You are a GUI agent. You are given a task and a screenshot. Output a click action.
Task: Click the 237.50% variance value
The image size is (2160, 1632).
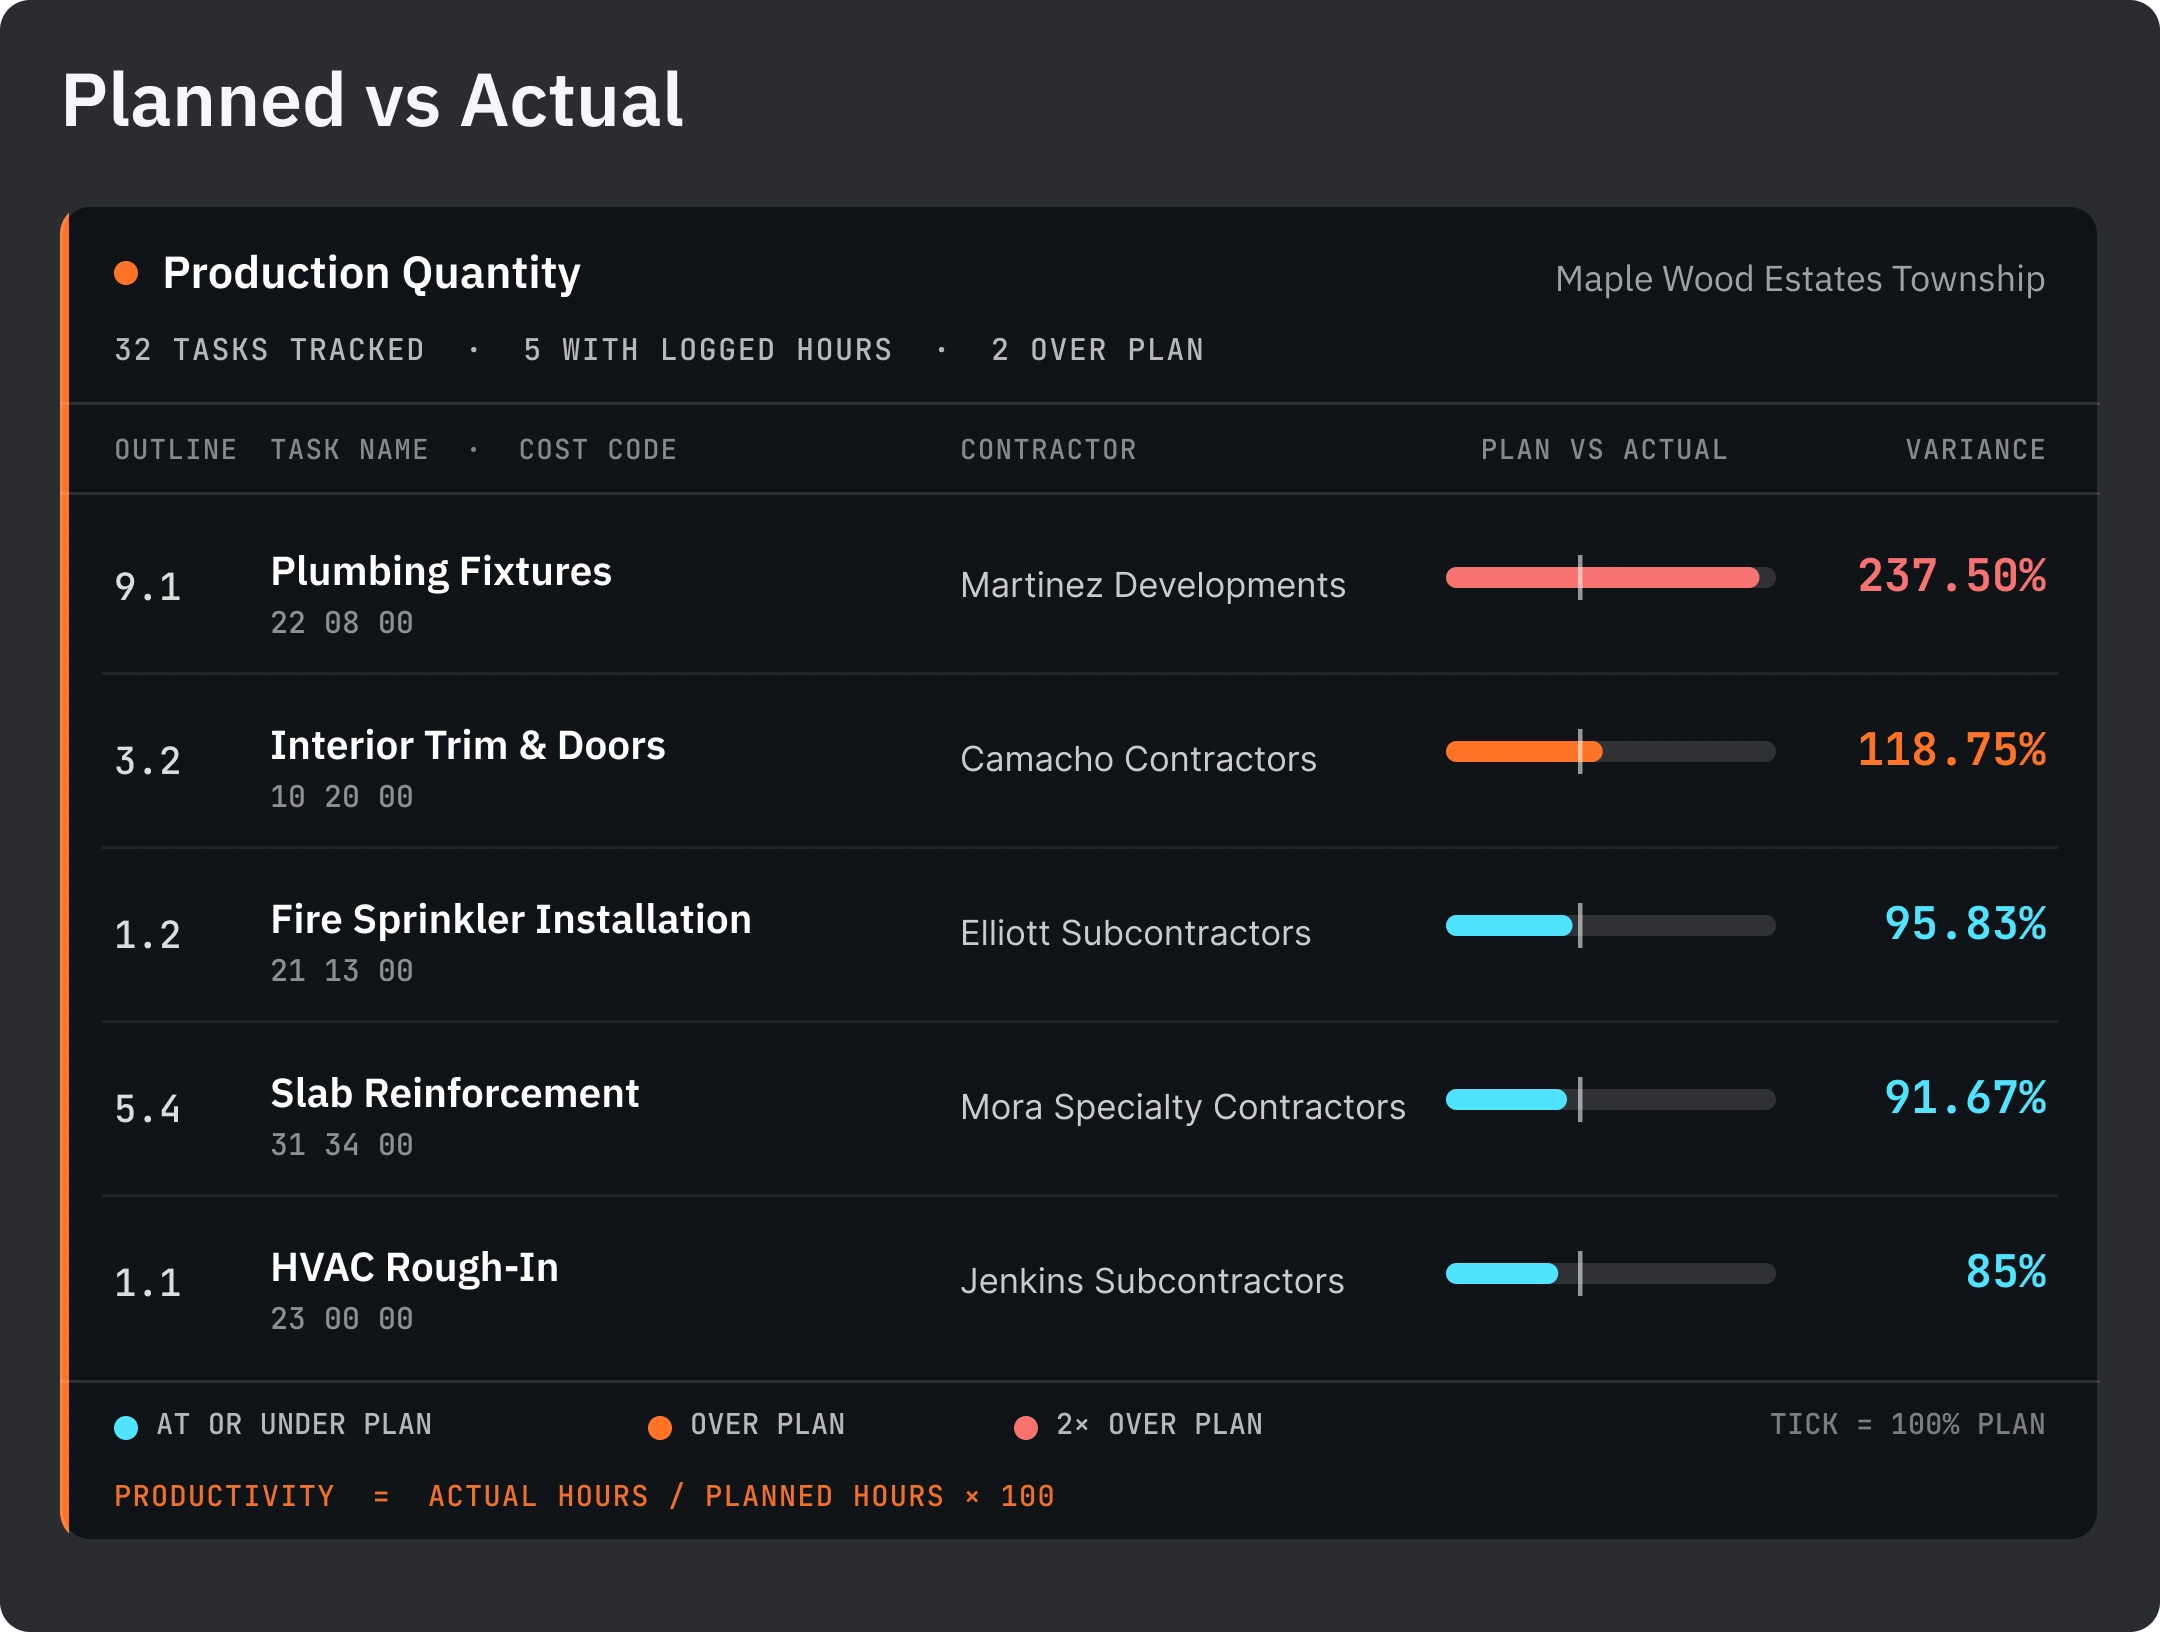[1952, 576]
